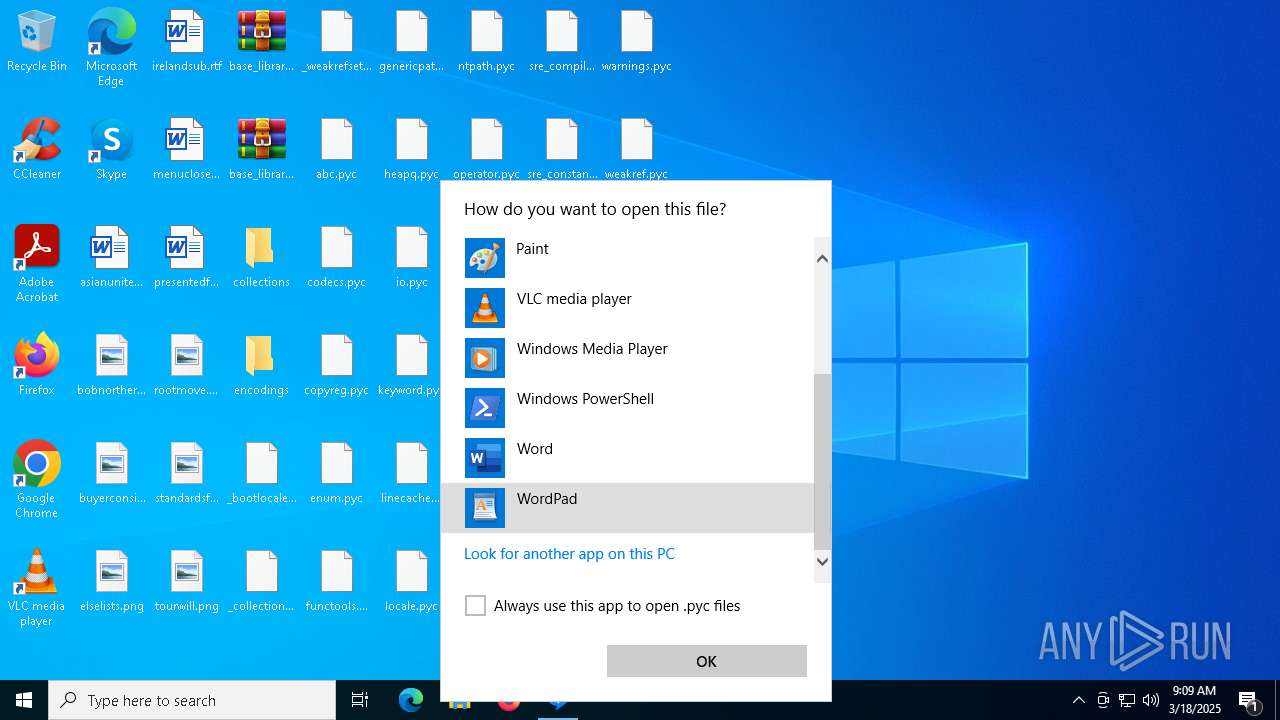
Task: Confirm with the OK button
Action: point(707,661)
